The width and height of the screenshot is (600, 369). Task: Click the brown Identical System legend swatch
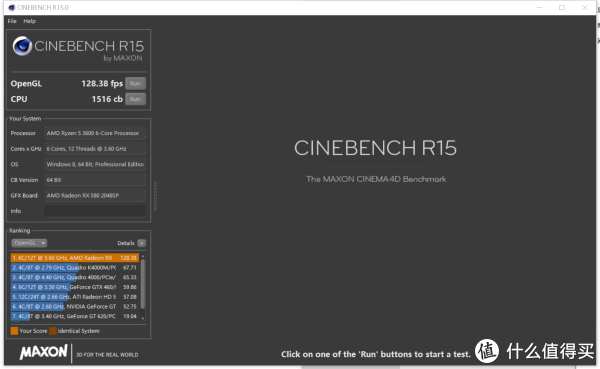point(53,331)
